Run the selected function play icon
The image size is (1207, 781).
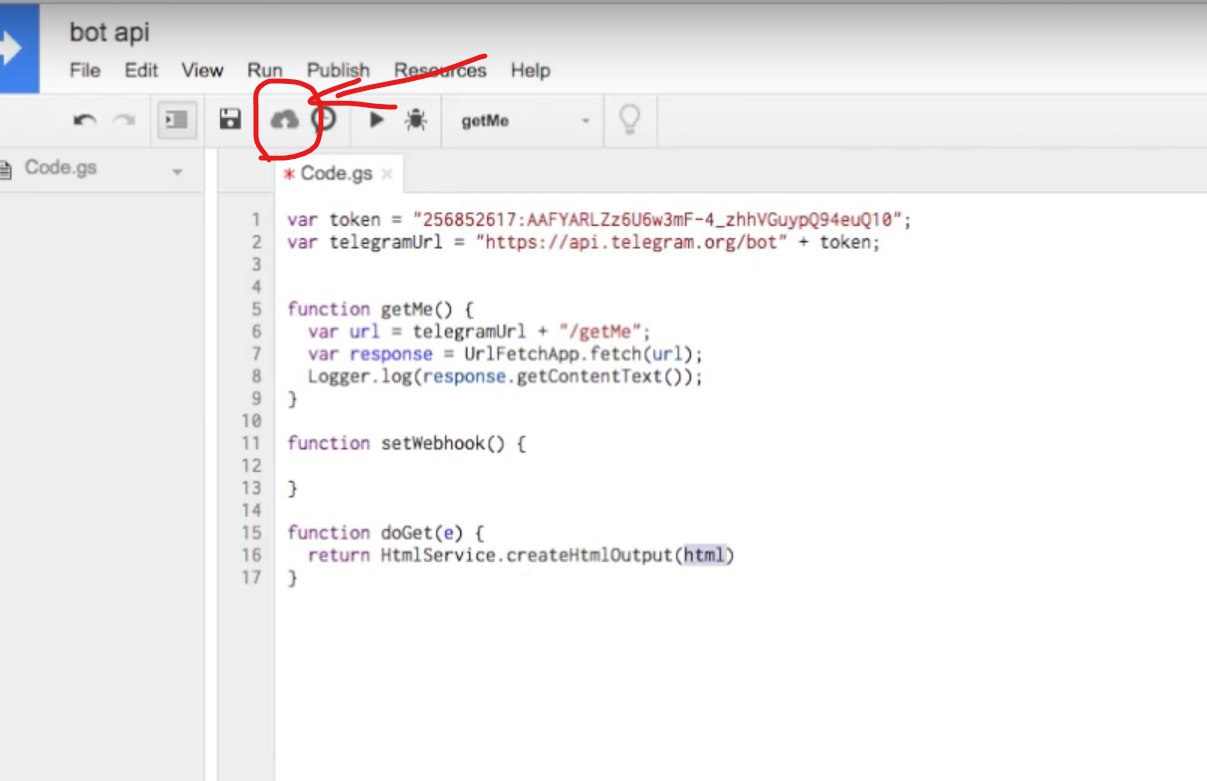coord(377,120)
